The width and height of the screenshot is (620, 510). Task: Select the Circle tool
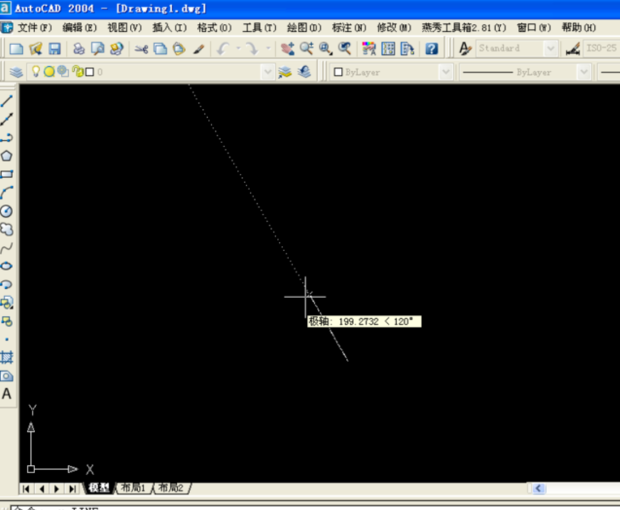coord(7,211)
